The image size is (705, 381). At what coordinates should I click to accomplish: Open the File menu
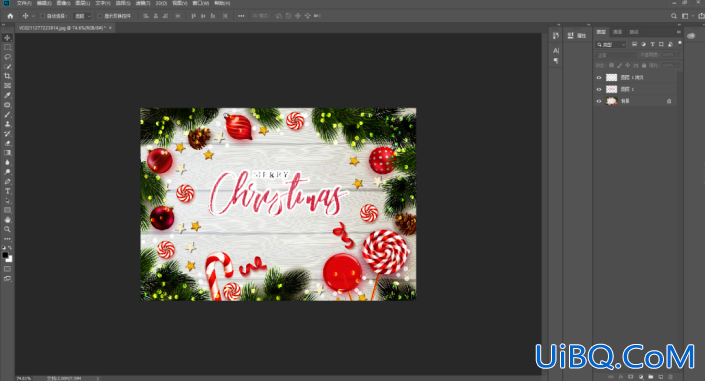tap(24, 3)
